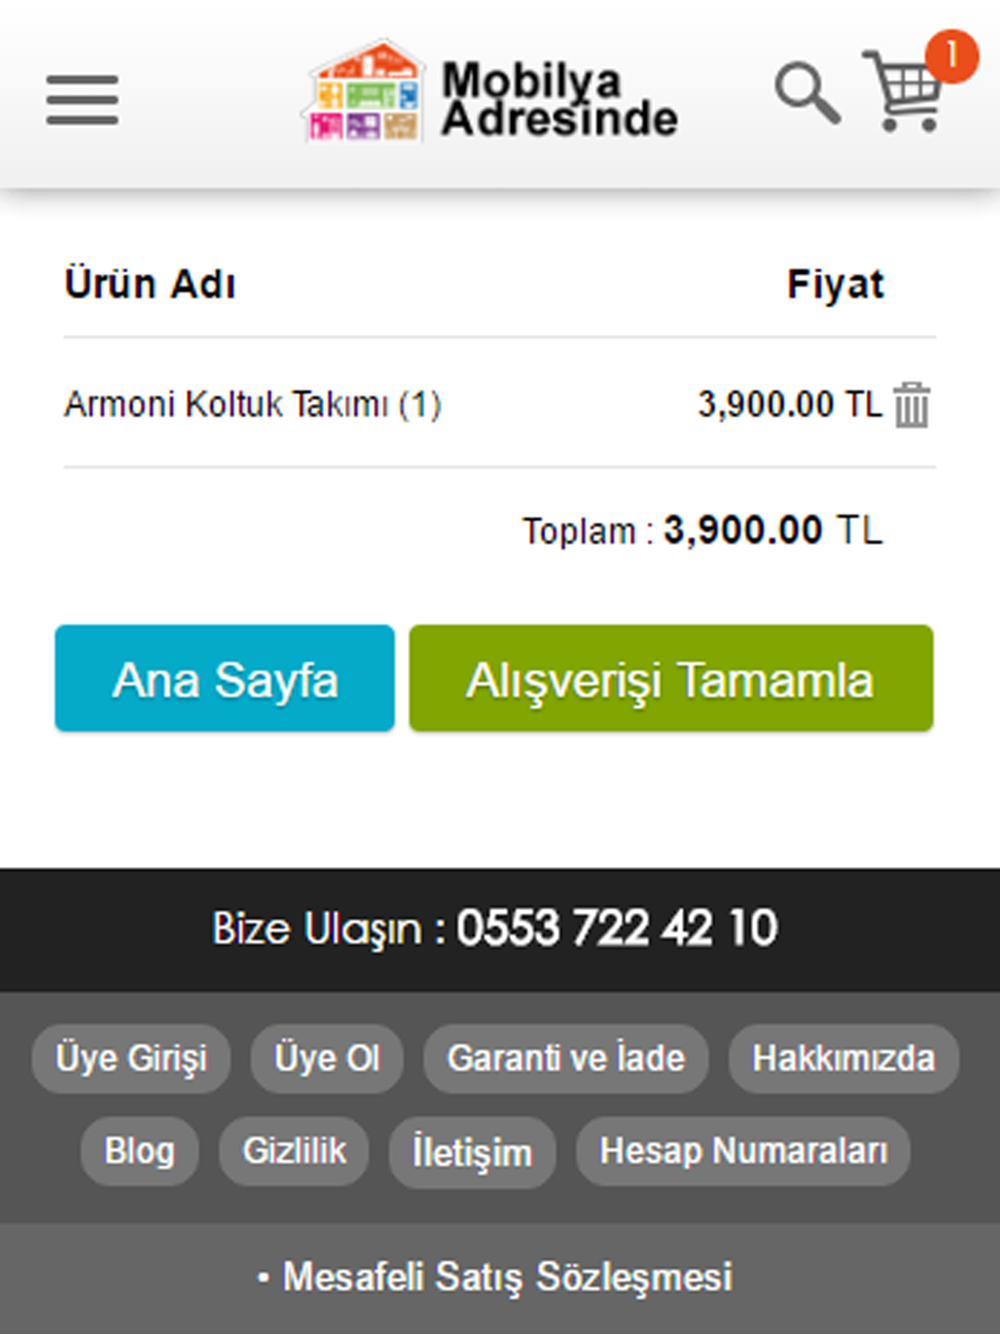
Task: Go back via Ana Sayfa button
Action: click(x=225, y=679)
